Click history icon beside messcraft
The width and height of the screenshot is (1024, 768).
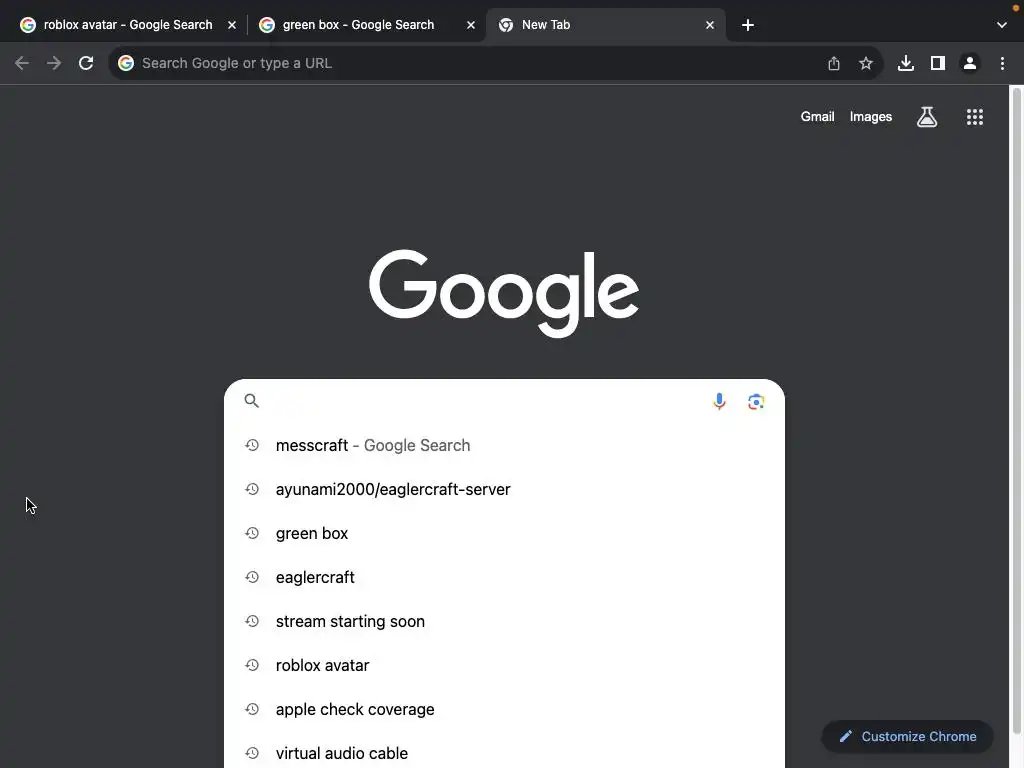[252, 445]
